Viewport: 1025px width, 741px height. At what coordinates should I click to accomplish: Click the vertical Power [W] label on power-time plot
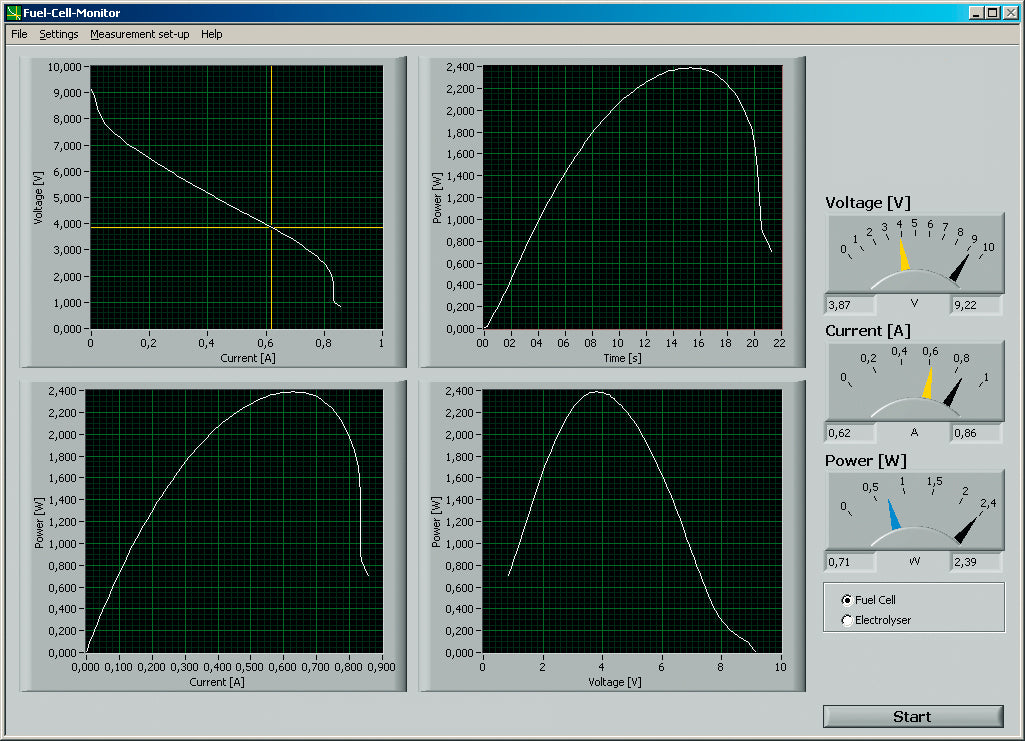point(437,198)
